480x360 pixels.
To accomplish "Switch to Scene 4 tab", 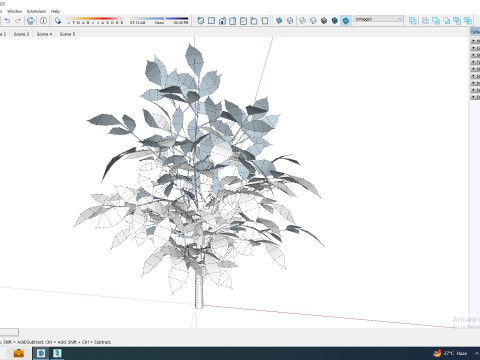I will click(44, 34).
